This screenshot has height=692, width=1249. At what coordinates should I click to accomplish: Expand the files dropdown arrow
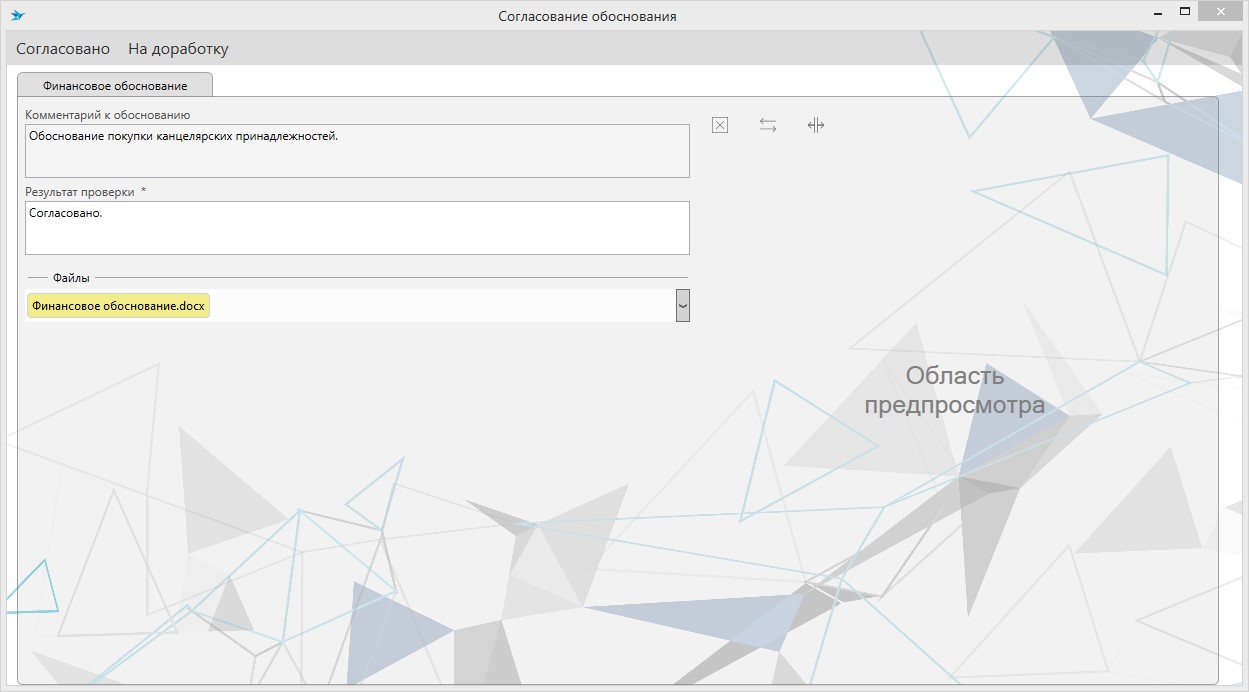682,306
